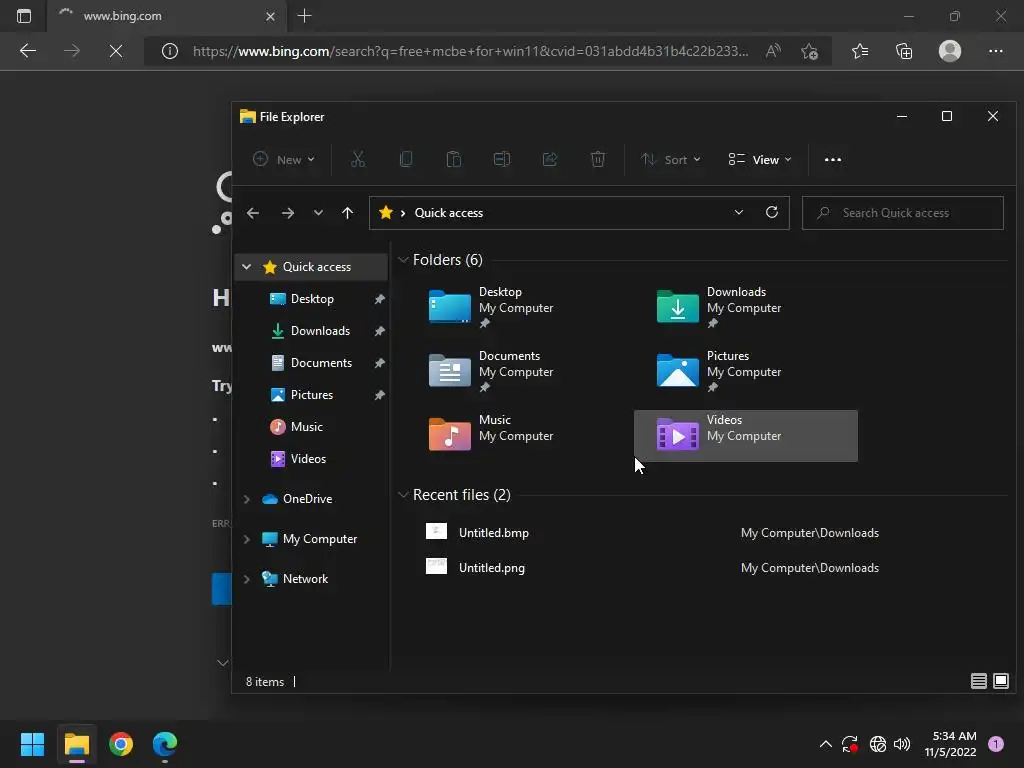Refresh the Quick access view

coord(772,212)
